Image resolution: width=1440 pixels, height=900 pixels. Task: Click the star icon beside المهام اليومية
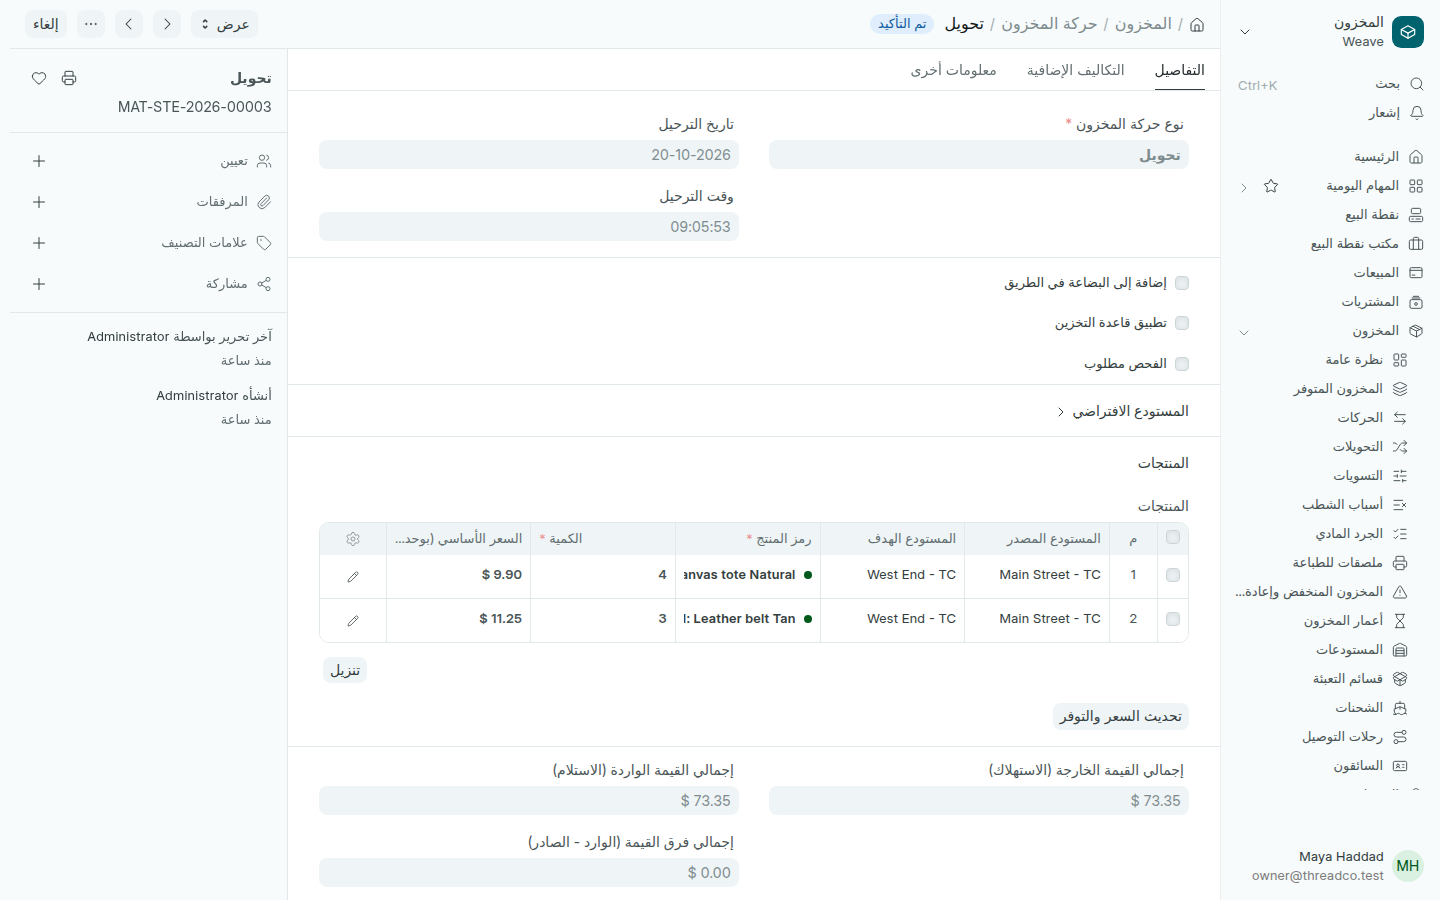coord(1271,186)
